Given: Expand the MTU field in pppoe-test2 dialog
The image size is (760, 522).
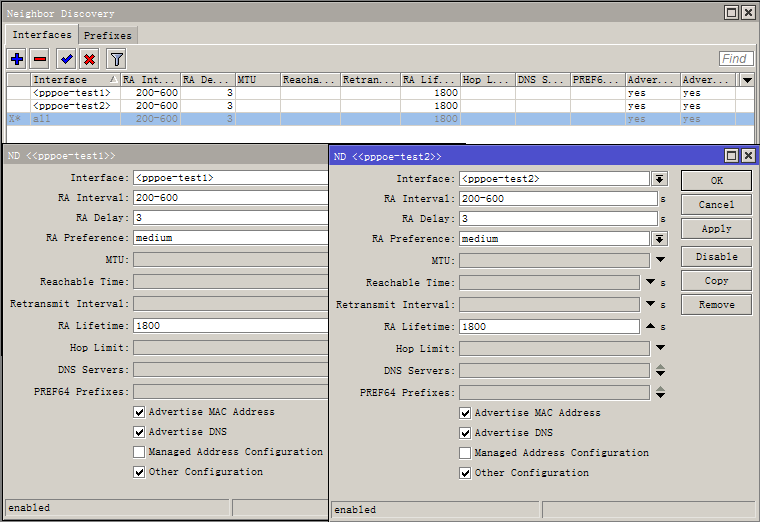Looking at the screenshot, I should pos(660,260).
